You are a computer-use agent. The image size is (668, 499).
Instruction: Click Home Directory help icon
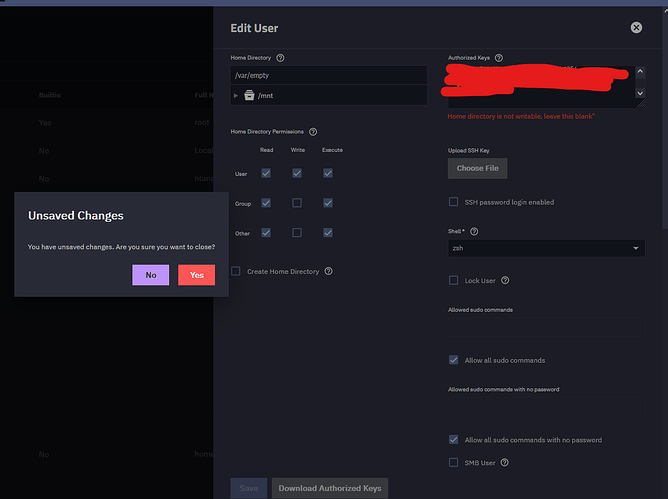point(280,59)
